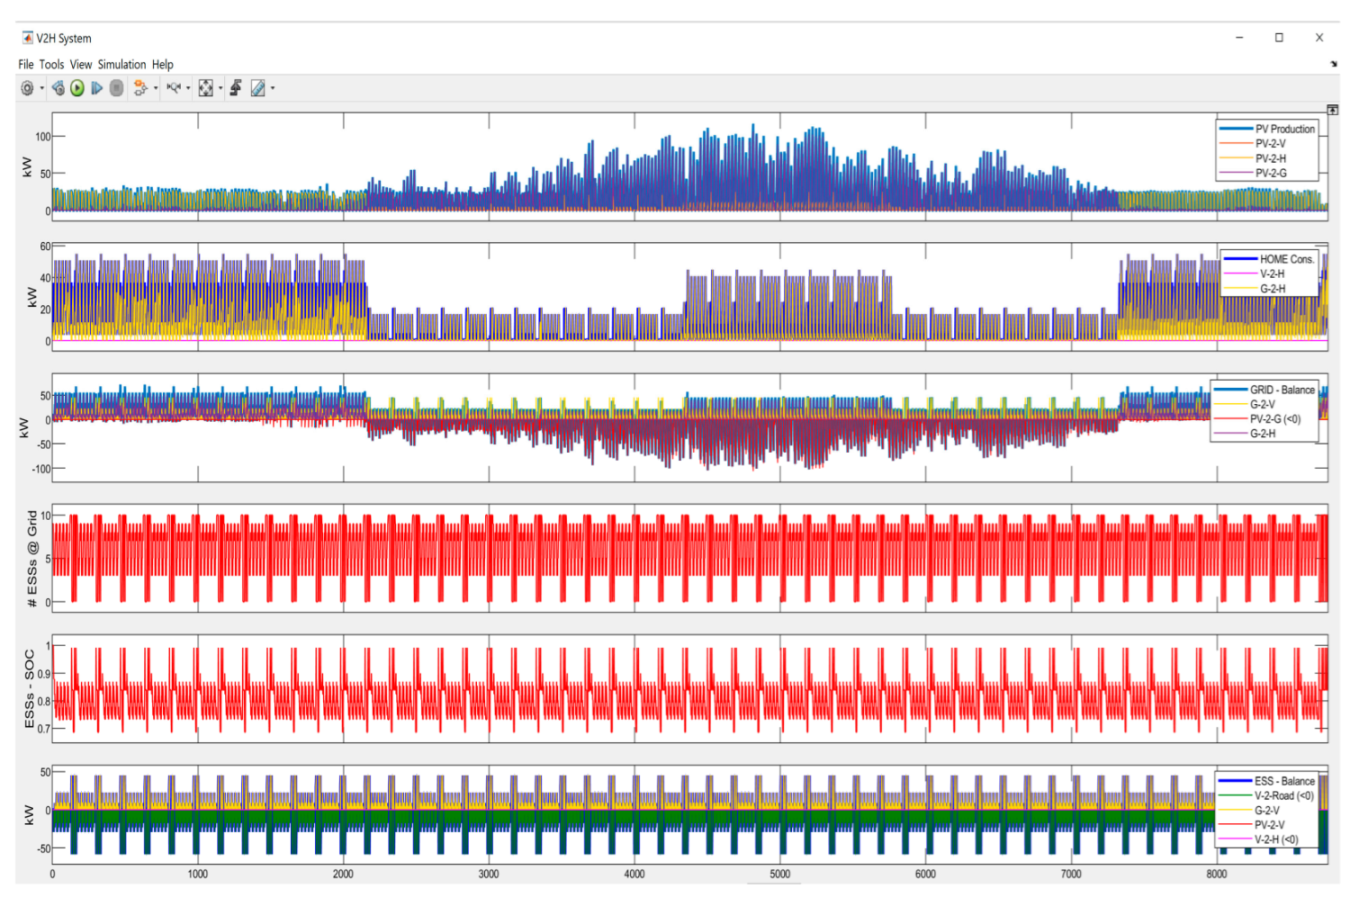Open the Tools menu
1350x897 pixels.
(x=51, y=64)
